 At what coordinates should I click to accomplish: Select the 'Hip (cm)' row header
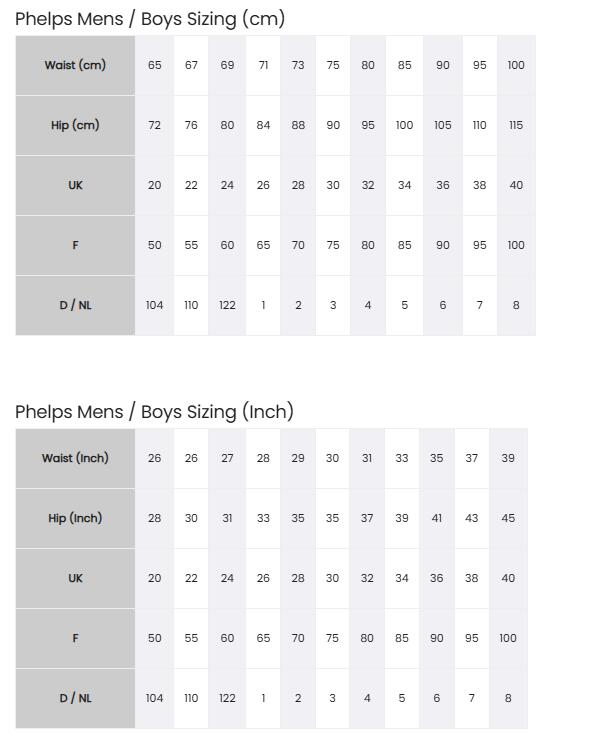(x=75, y=125)
